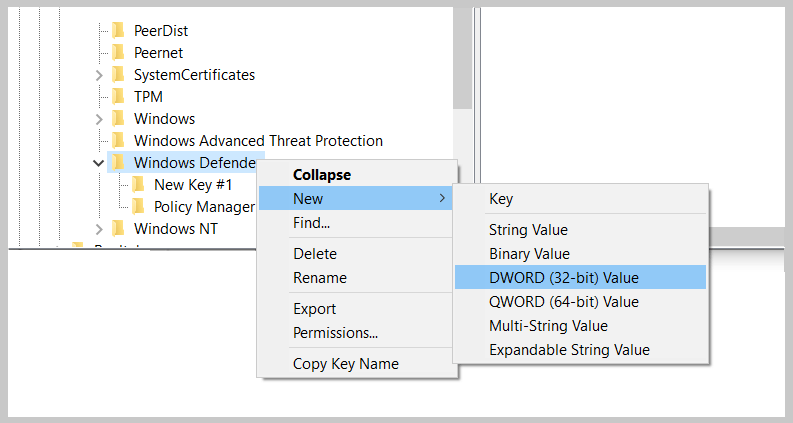Expand the Windows NT key
The image size is (793, 423).
(x=99, y=229)
